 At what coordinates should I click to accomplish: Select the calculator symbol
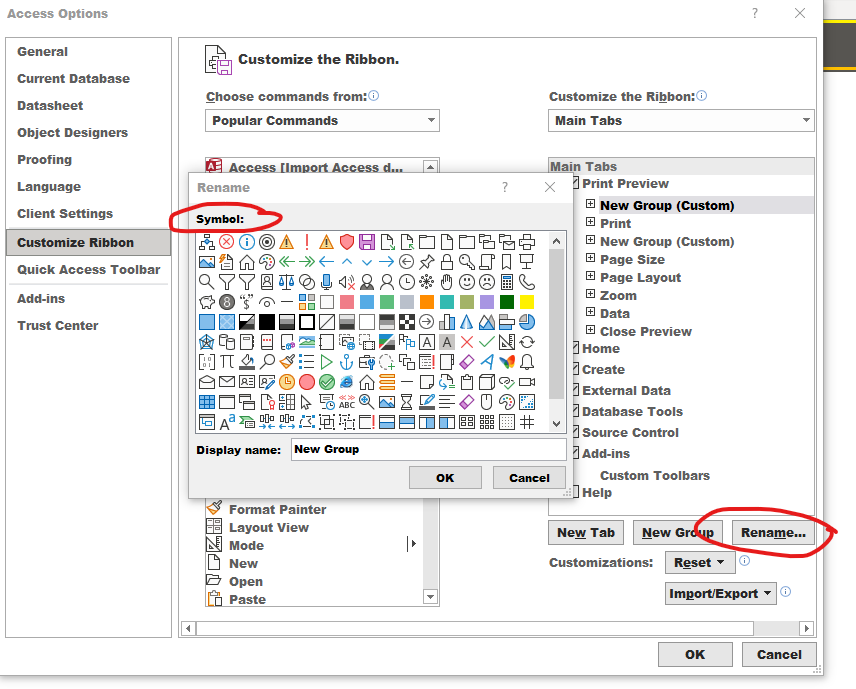tap(507, 282)
